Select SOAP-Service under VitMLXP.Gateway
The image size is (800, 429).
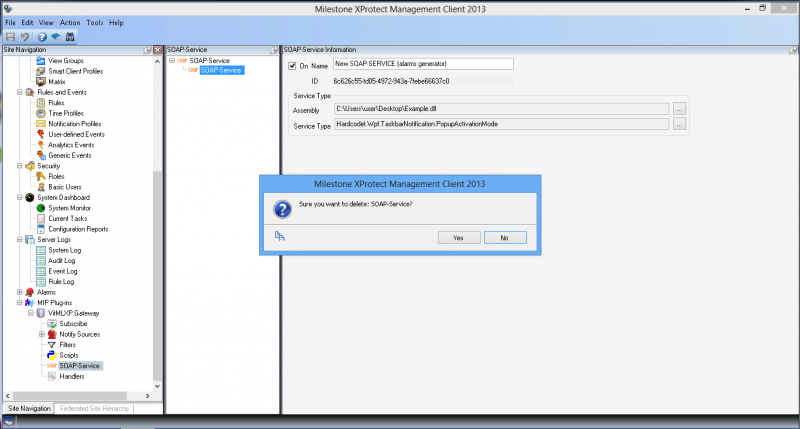click(80, 366)
